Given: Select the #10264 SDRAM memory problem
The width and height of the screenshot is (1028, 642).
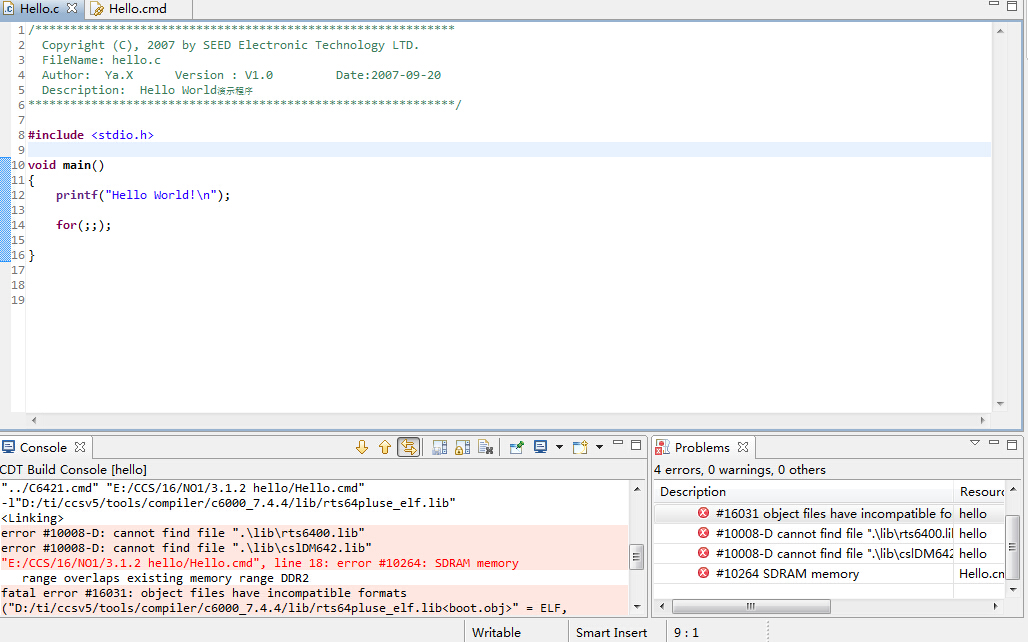Looking at the screenshot, I should point(786,574).
